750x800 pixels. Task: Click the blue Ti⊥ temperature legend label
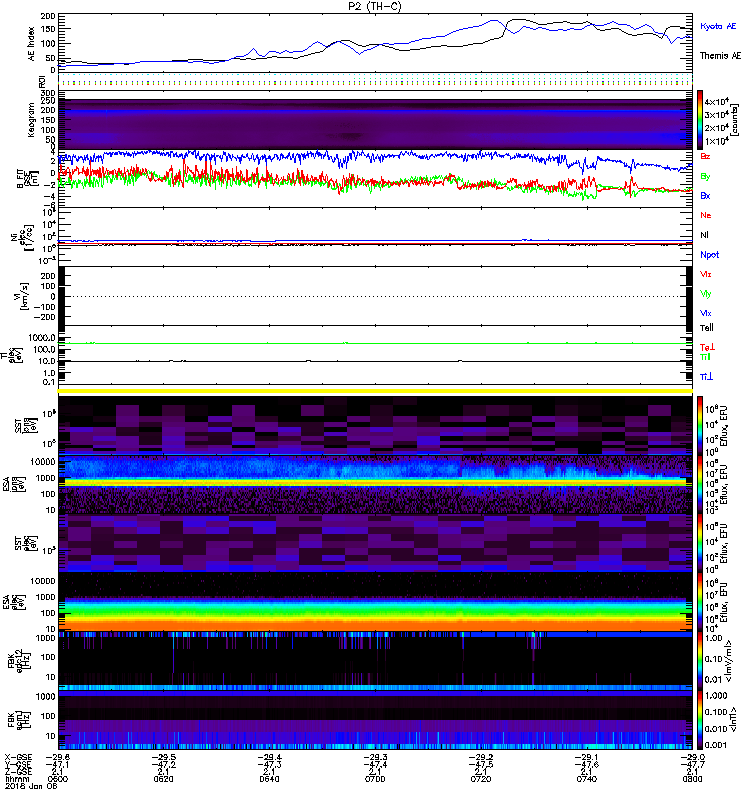706,377
